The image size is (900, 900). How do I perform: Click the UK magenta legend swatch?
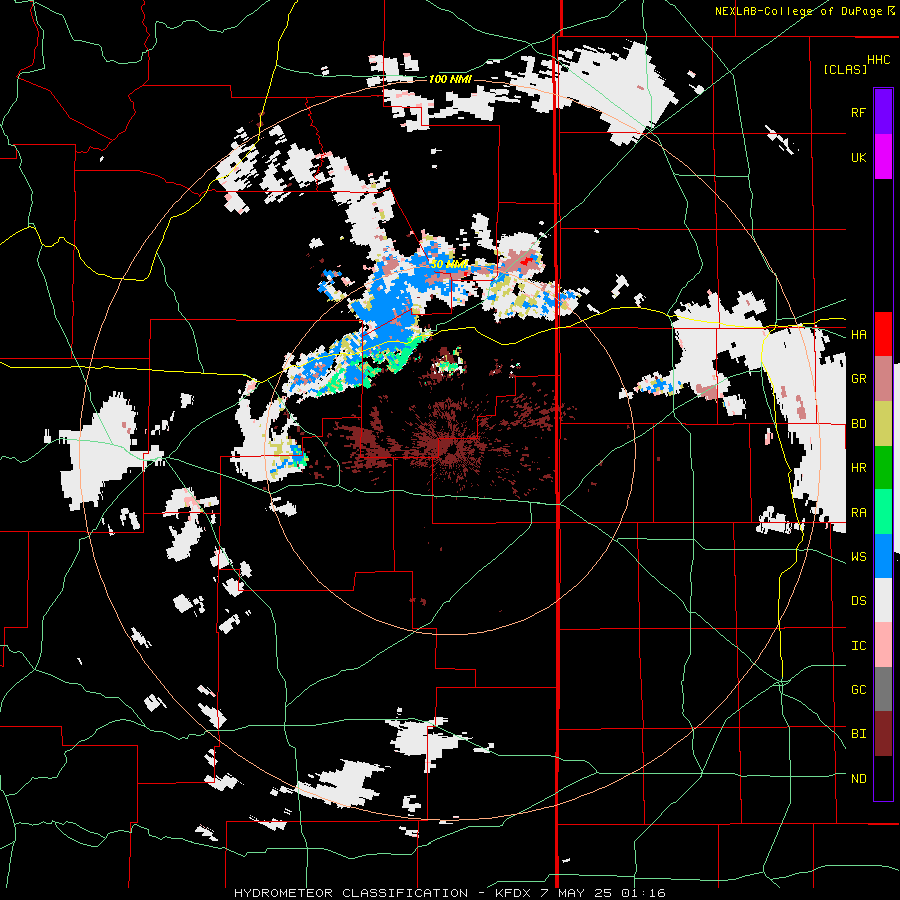tap(883, 157)
